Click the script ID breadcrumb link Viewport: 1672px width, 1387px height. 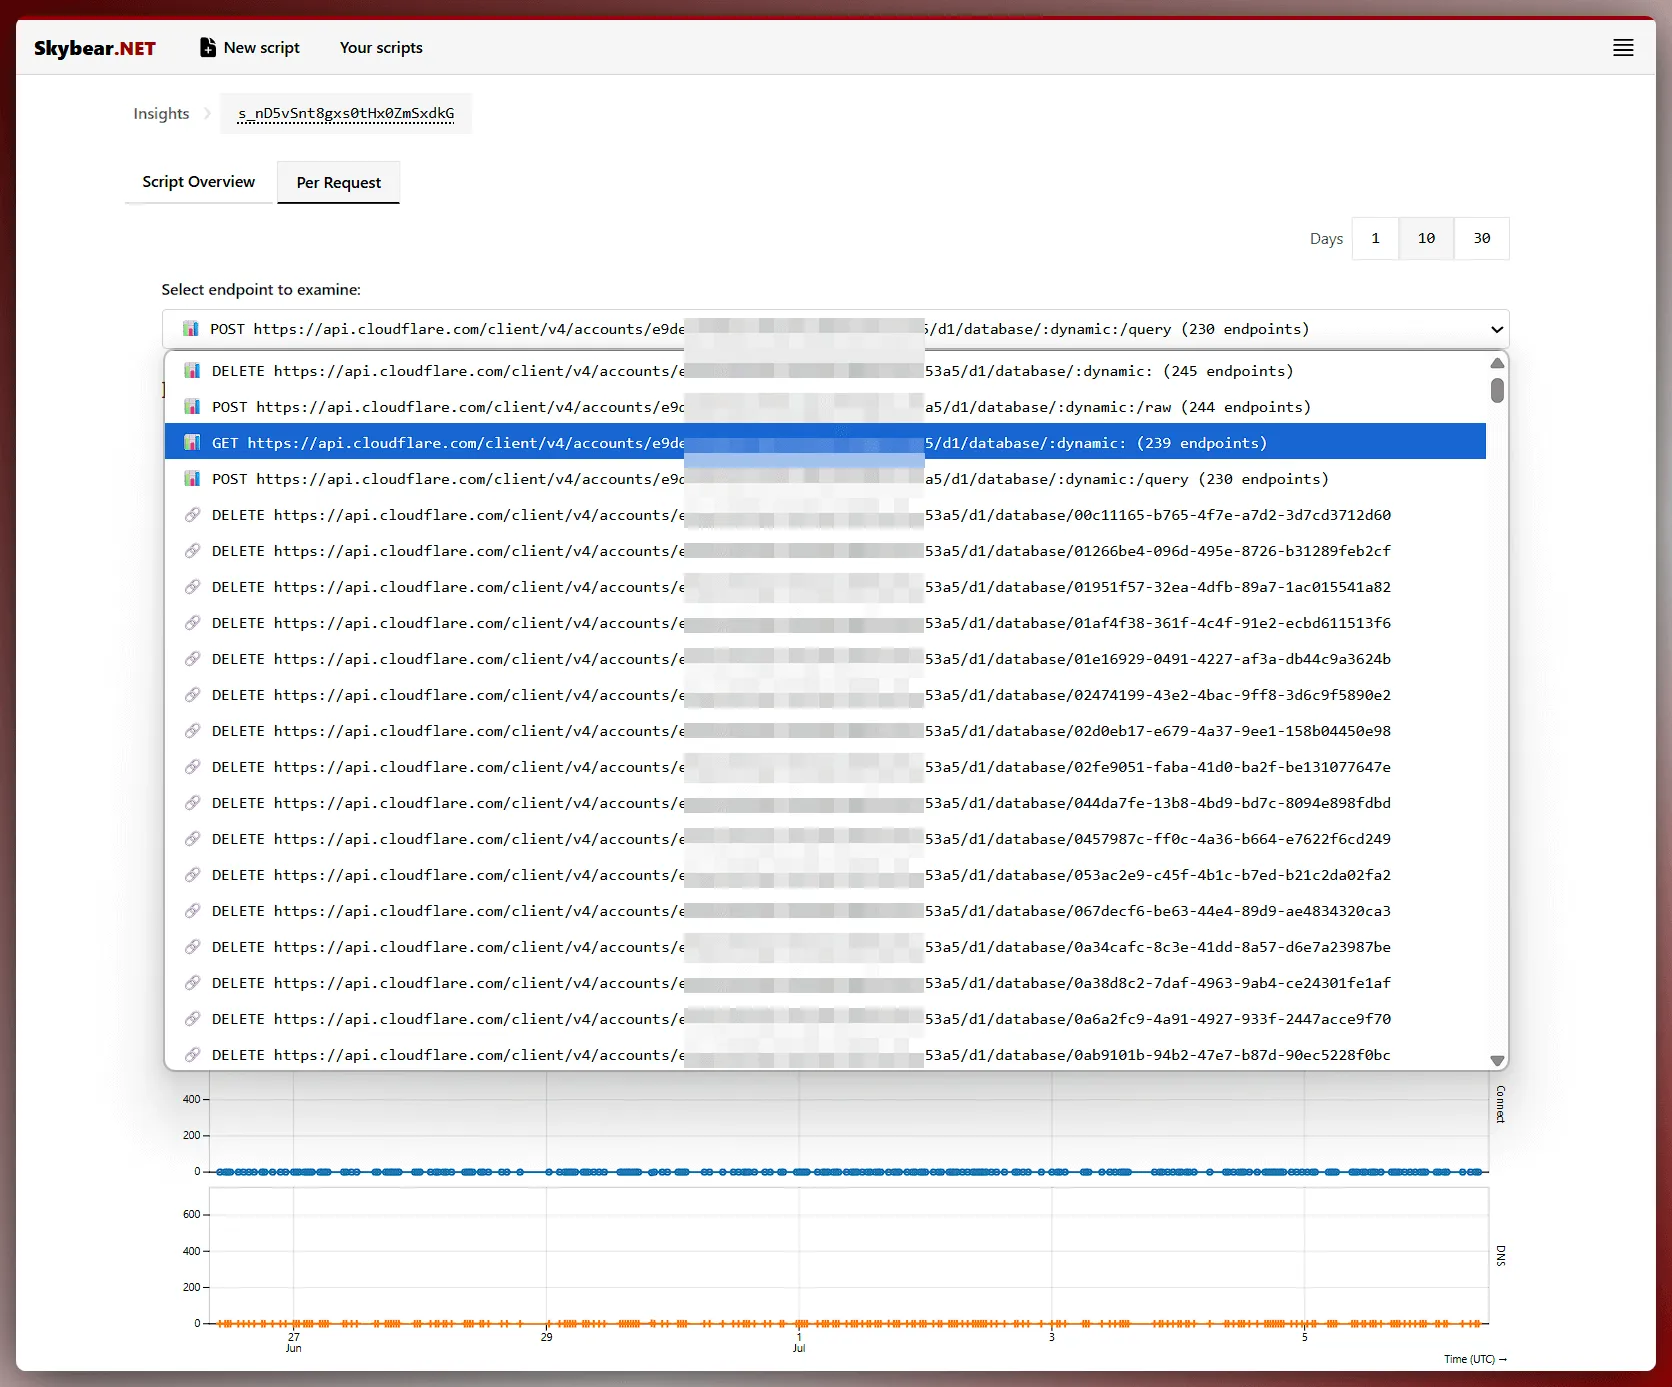point(346,113)
